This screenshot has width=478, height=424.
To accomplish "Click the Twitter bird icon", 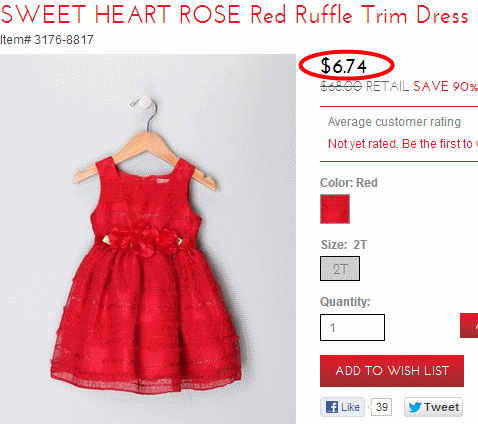I will 415,407.
